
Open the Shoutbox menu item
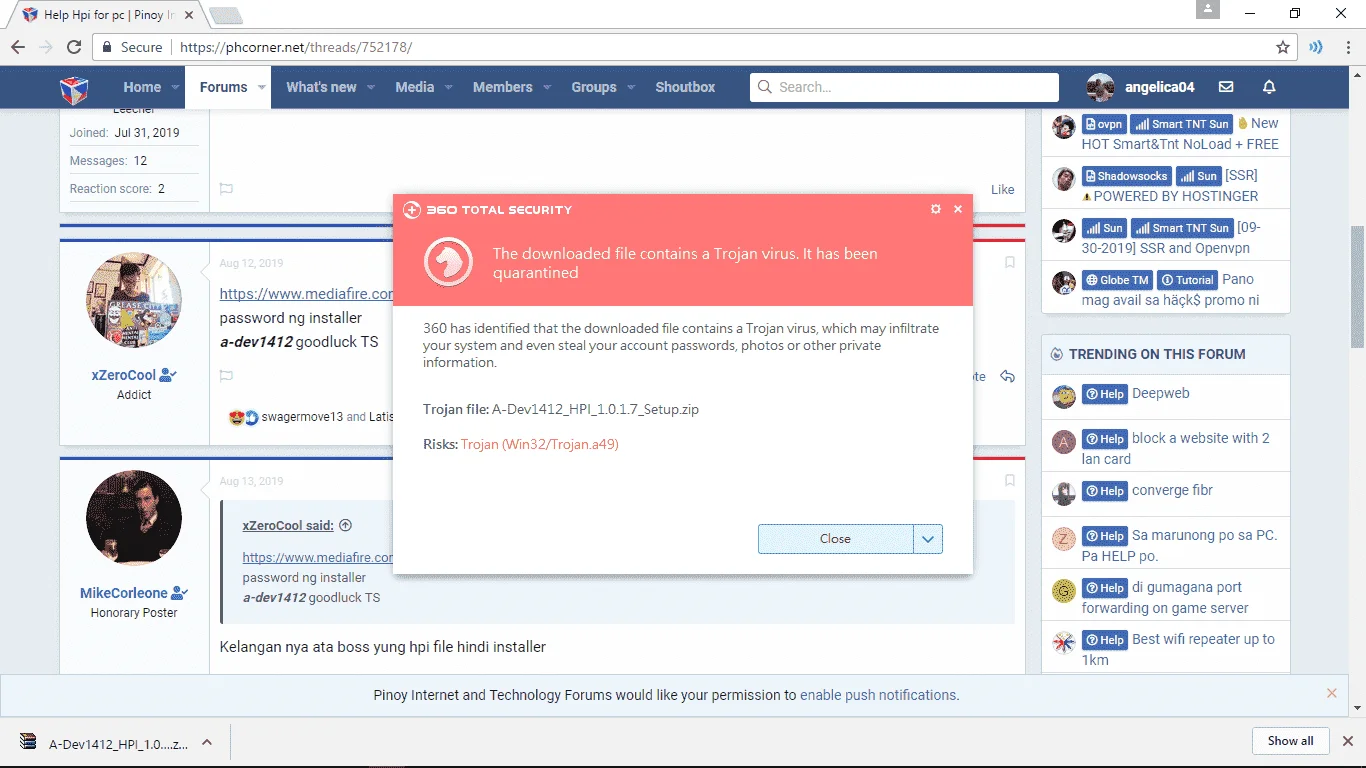point(685,87)
